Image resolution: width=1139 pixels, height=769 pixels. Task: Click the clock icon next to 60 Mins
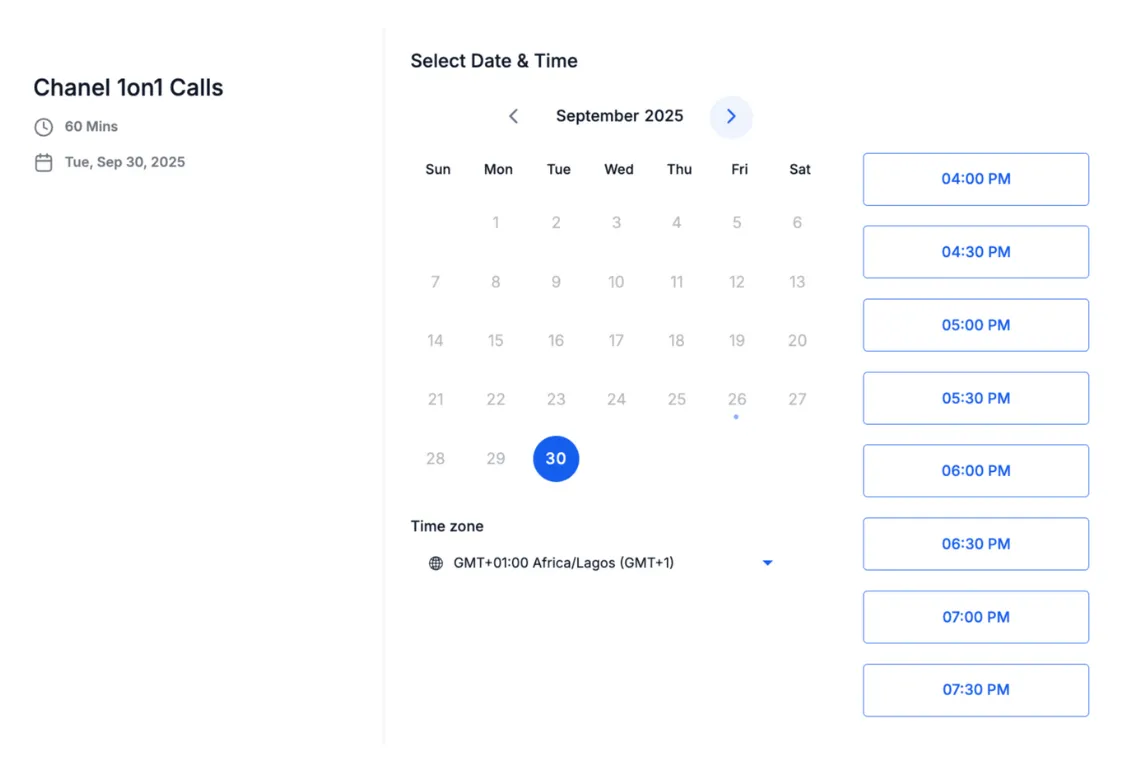(44, 127)
